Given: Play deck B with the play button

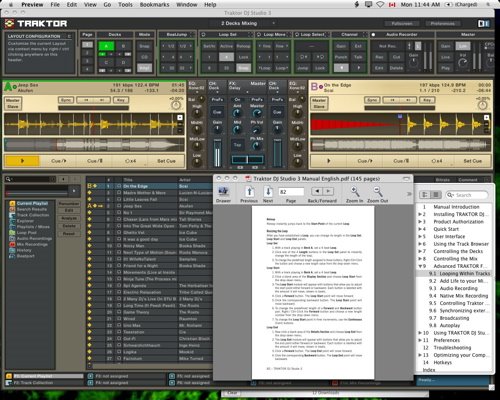Looking at the screenshot, I should (328, 161).
